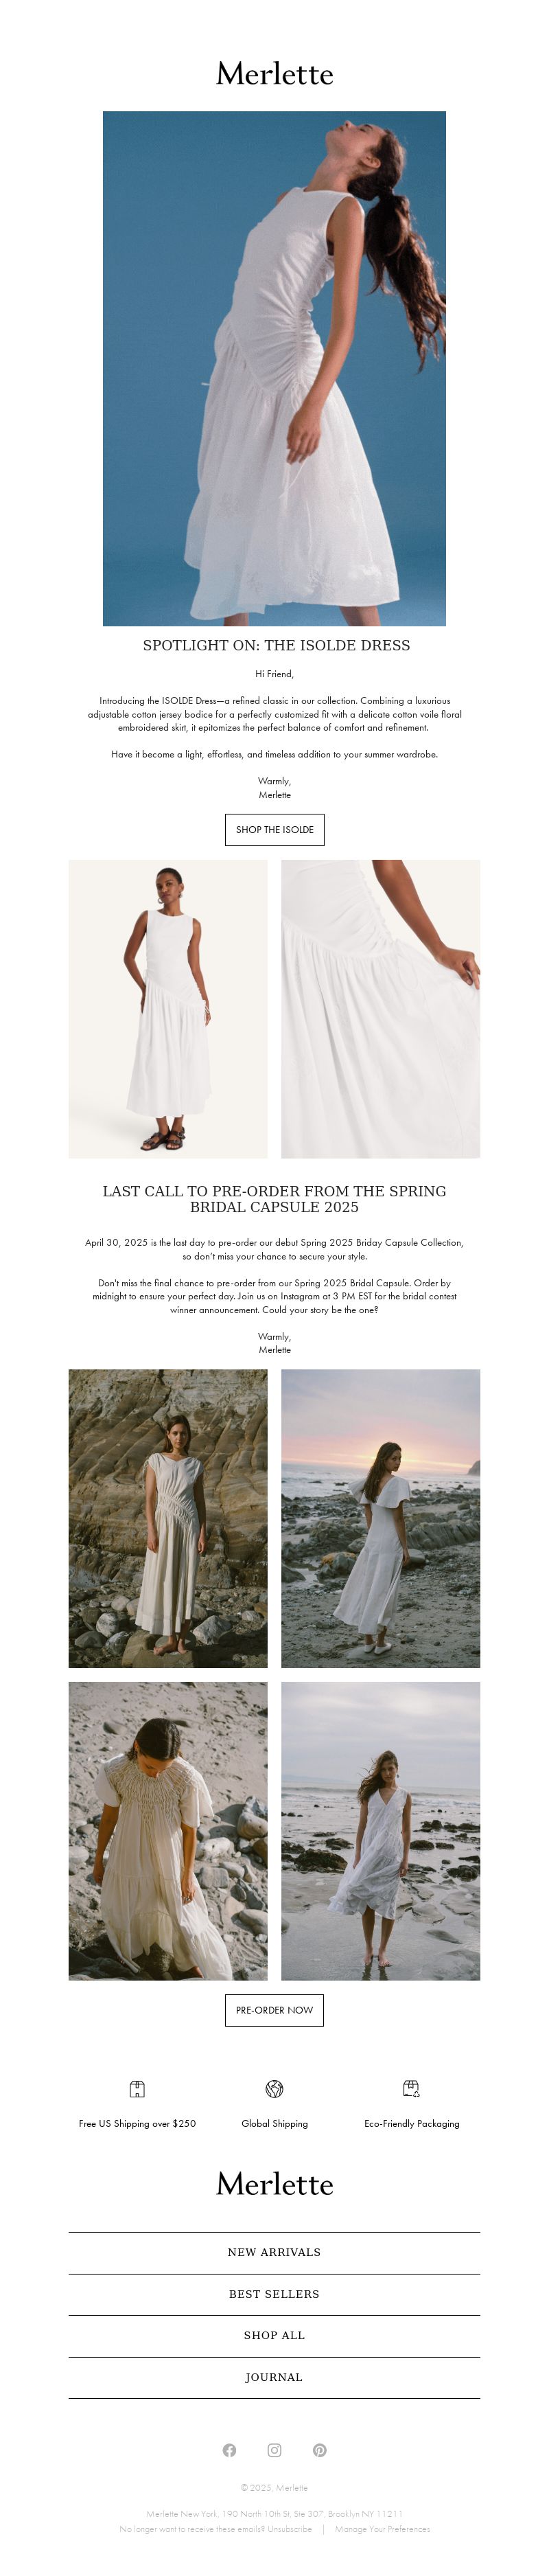Screen dimensions: 549x2576
Task: Click the smocked dress beach photo
Action: [168, 1830]
